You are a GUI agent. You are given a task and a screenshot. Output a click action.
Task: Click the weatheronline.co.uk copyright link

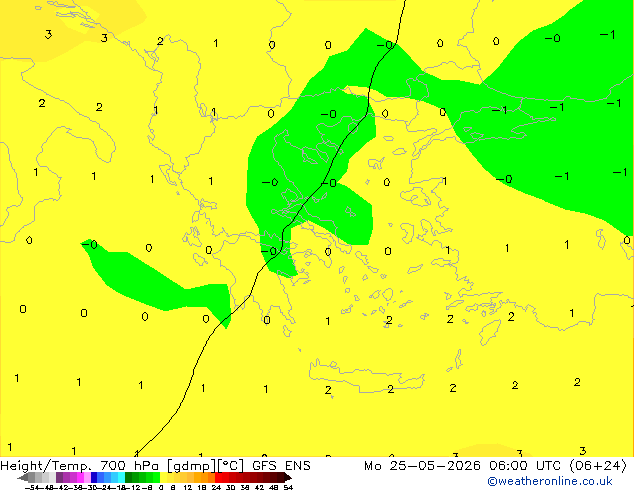coord(550,481)
